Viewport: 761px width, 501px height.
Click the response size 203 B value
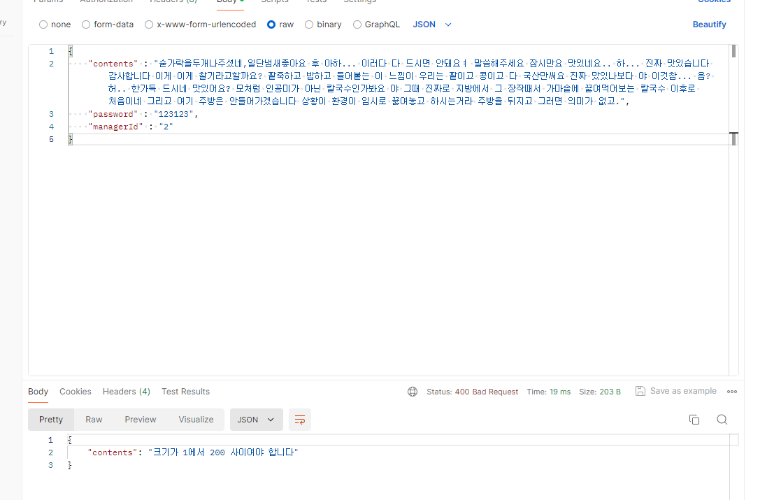click(610, 392)
